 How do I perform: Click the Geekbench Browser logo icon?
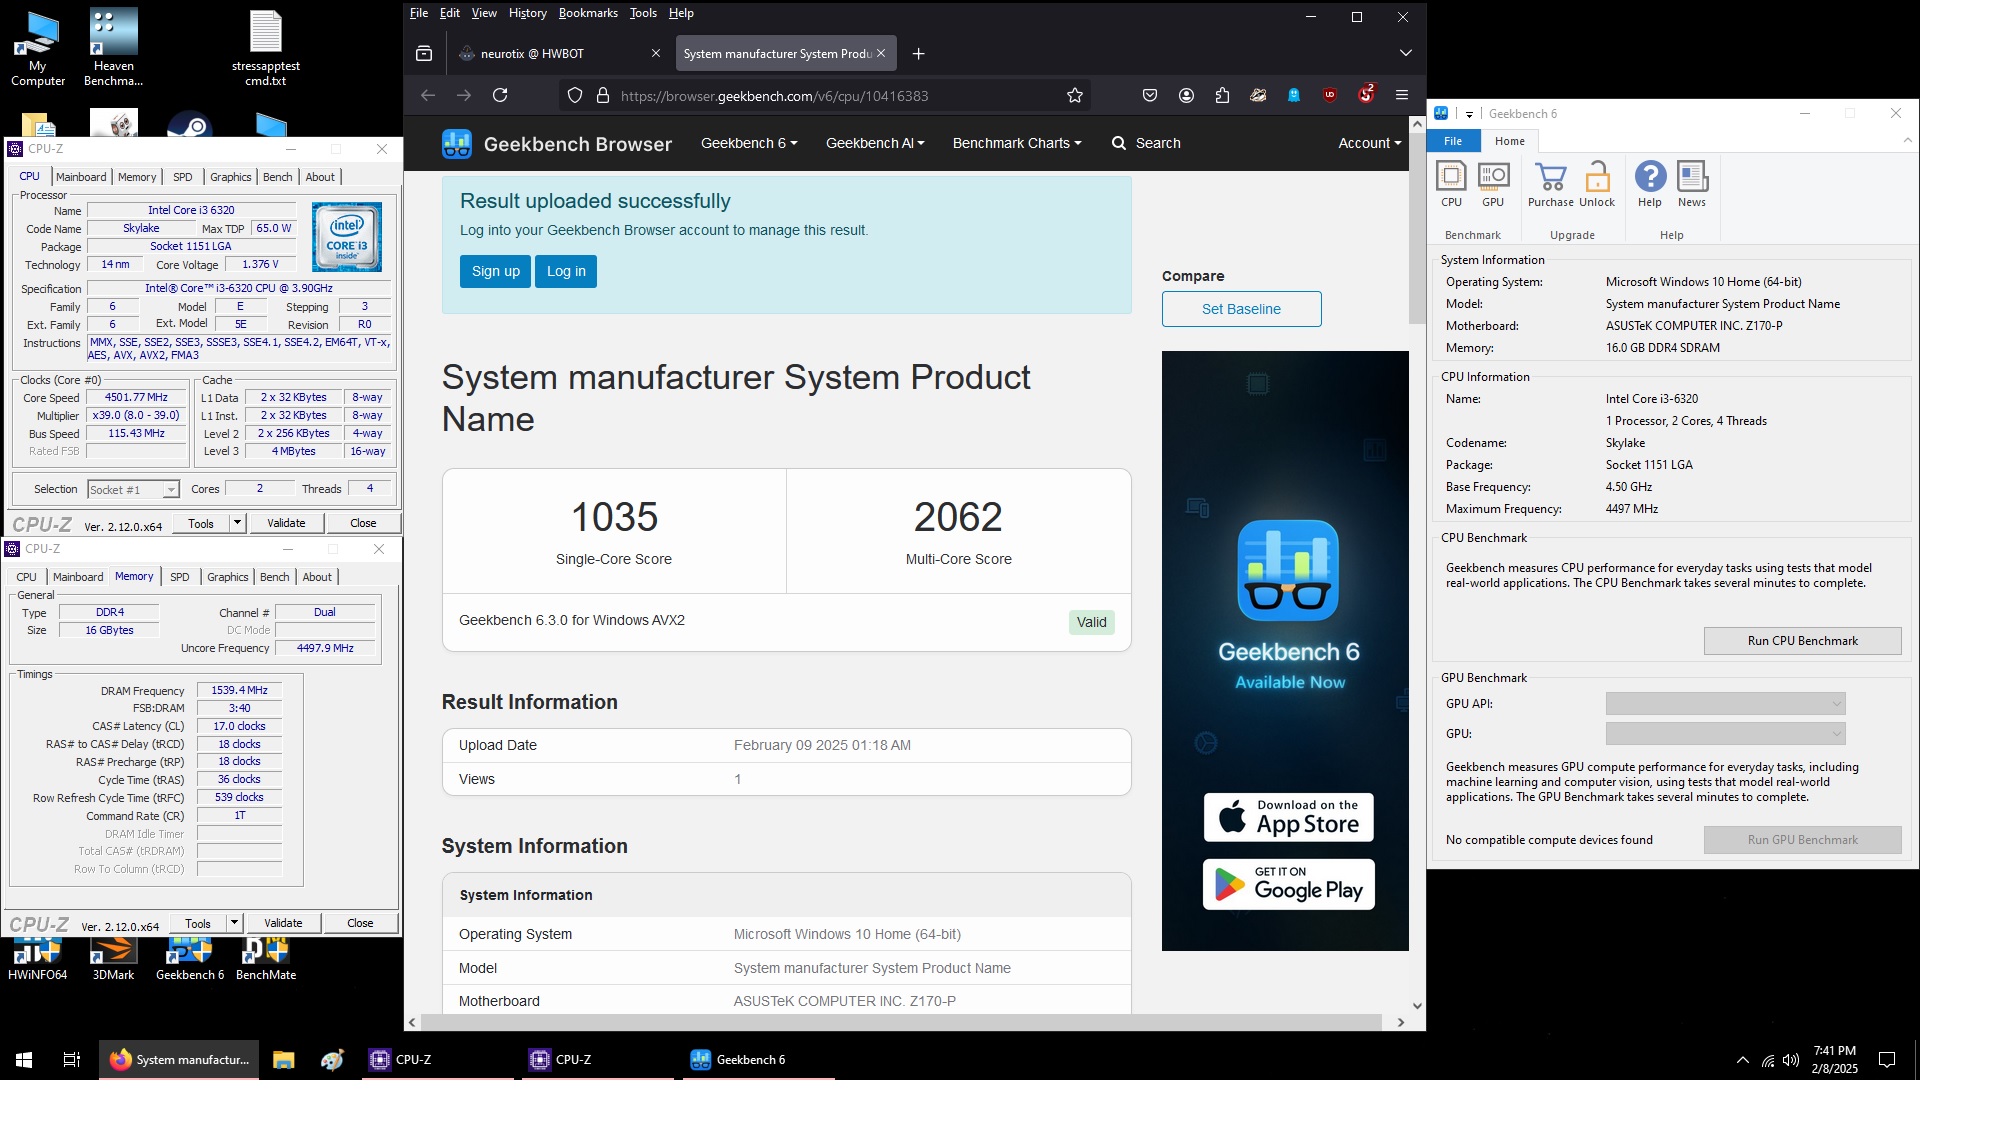point(457,144)
